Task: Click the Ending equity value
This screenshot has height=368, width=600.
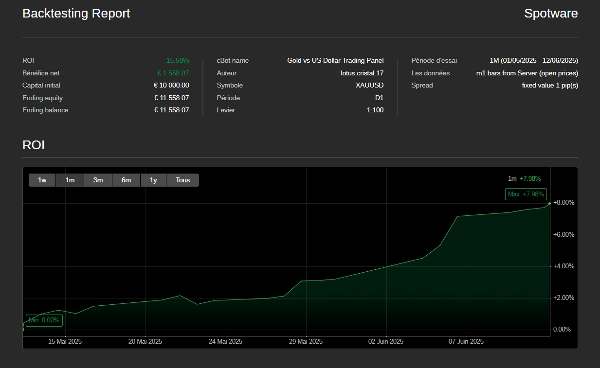Action: (x=171, y=98)
